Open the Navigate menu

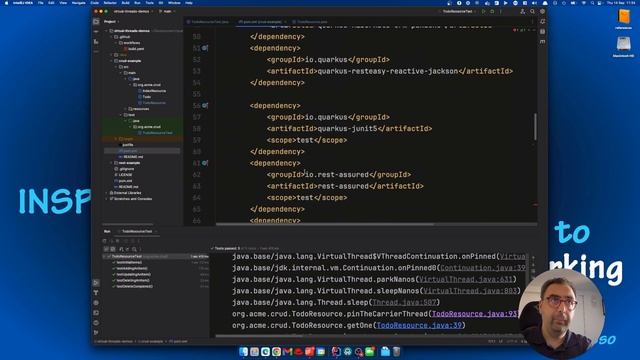(79, 3)
